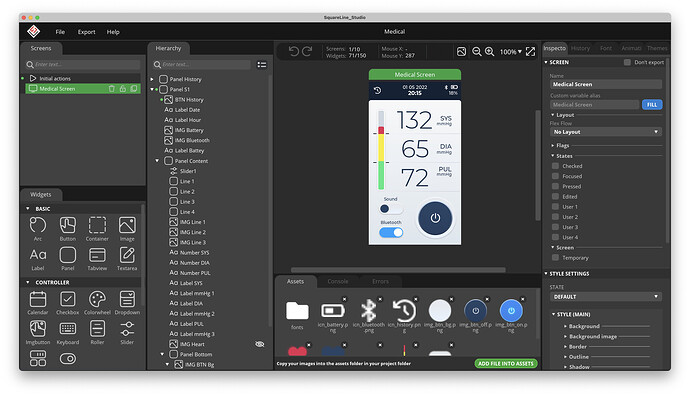
Task: Delete Medical Screen using the trash icon
Action: (x=112, y=89)
